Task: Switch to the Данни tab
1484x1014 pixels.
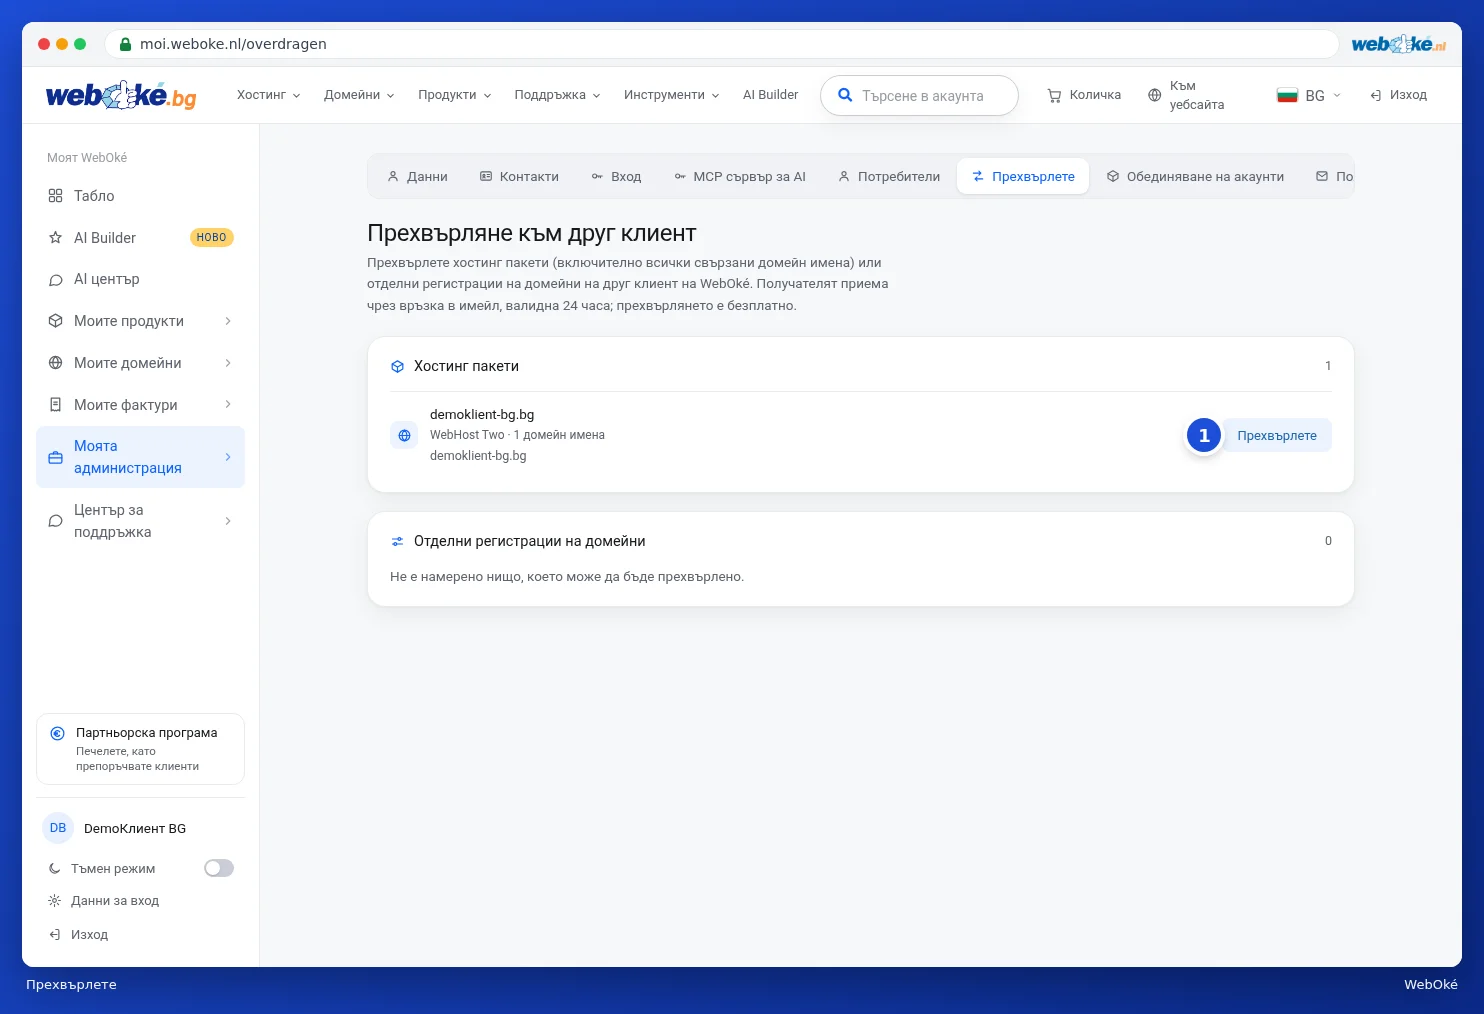Action: tap(417, 176)
